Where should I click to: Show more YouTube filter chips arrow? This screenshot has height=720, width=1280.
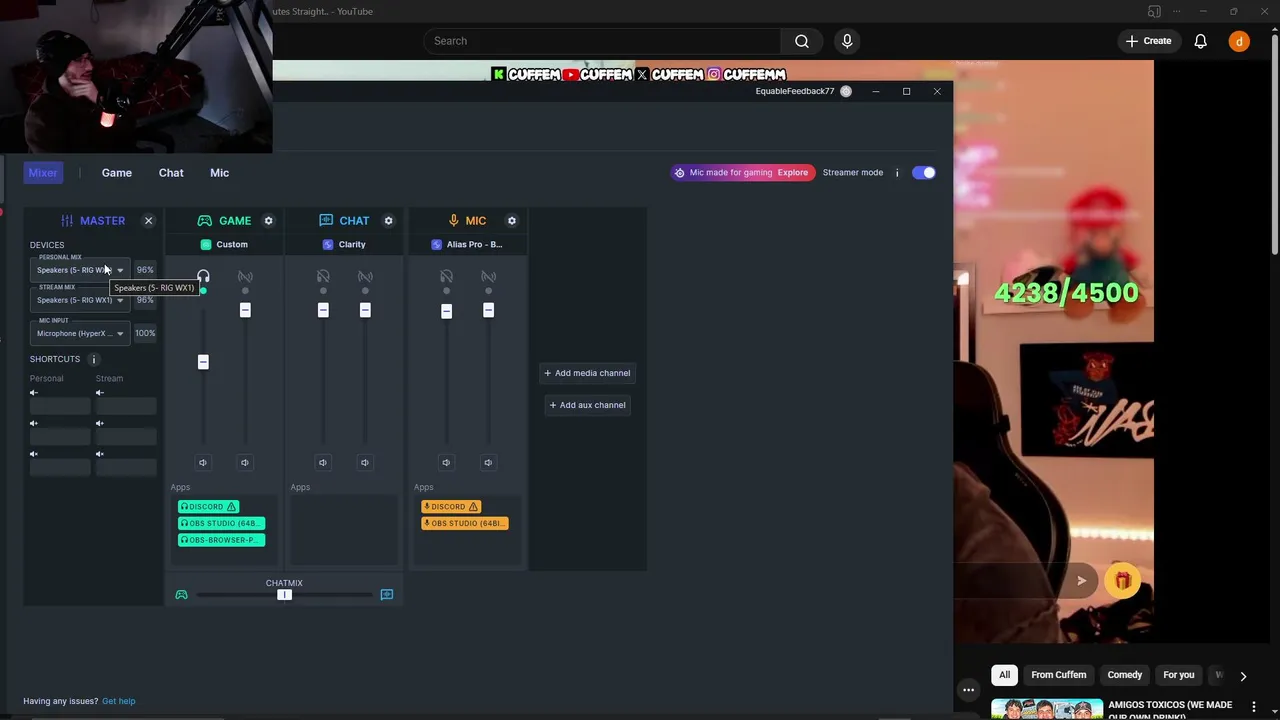[x=1243, y=676]
